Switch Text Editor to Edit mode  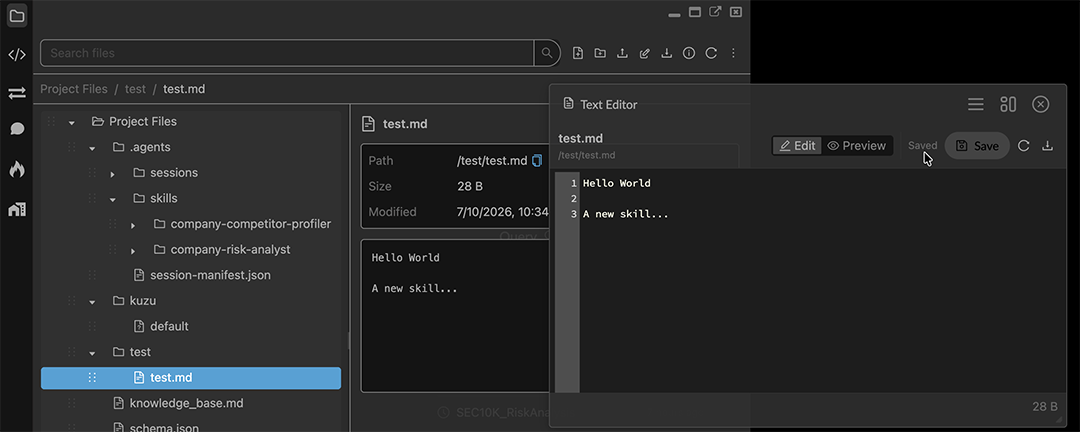(797, 146)
